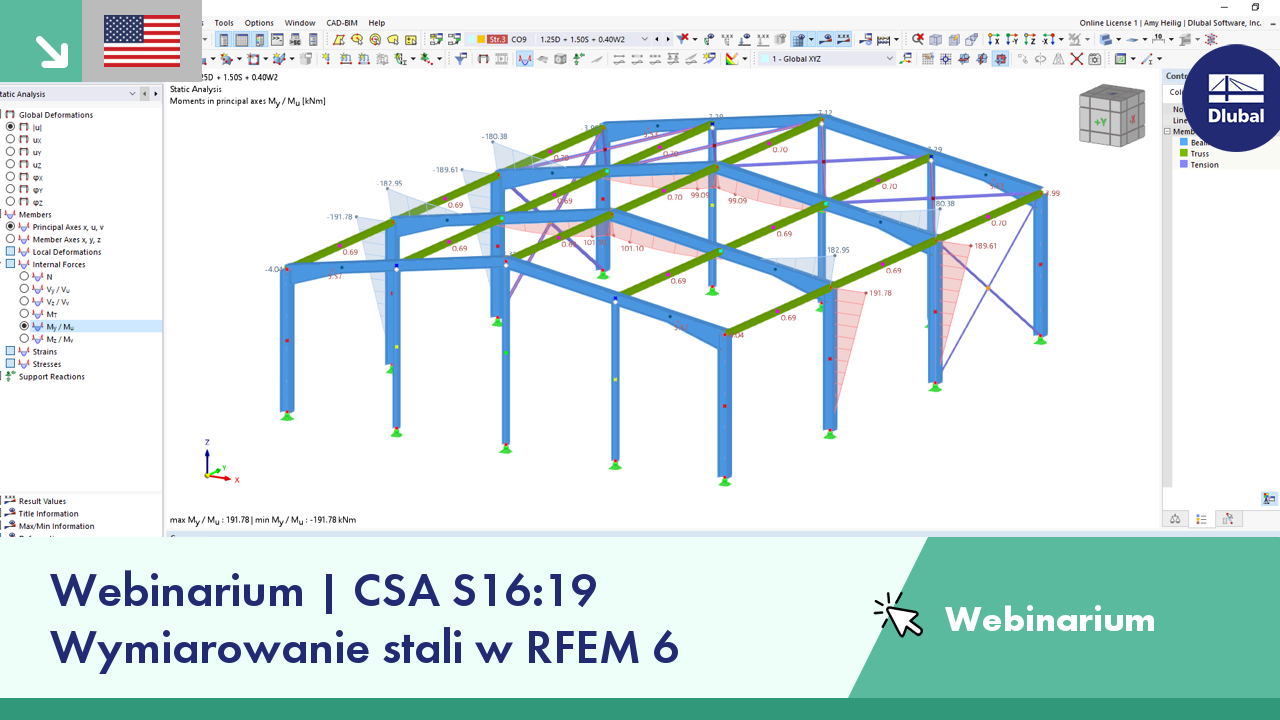The image size is (1280, 720).
Task: Click the Str.3 design situation badge
Action: [x=495, y=39]
